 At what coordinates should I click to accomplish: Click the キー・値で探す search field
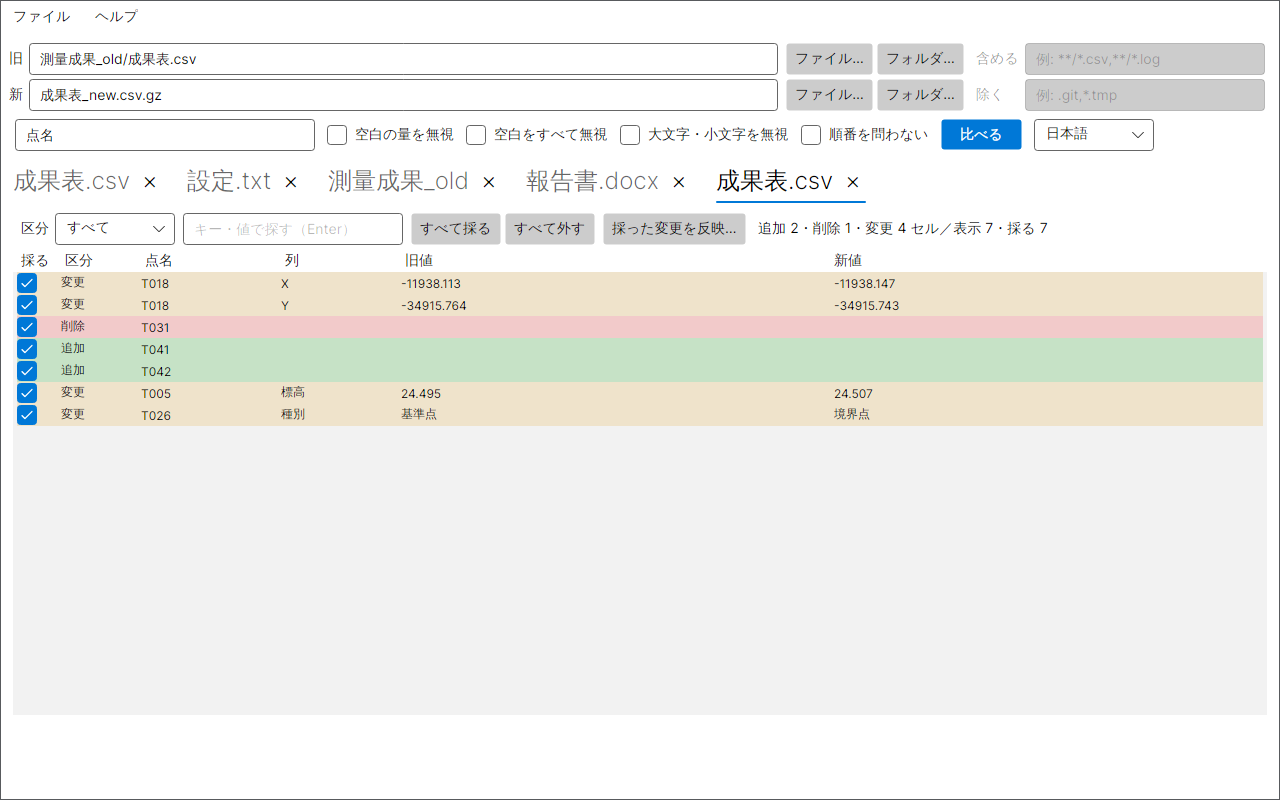coord(293,229)
